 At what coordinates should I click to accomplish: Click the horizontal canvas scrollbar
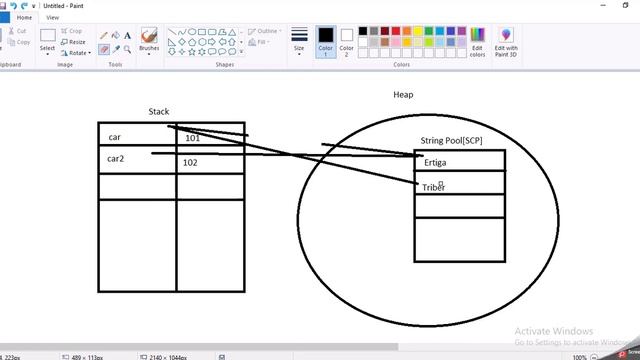(x=199, y=347)
